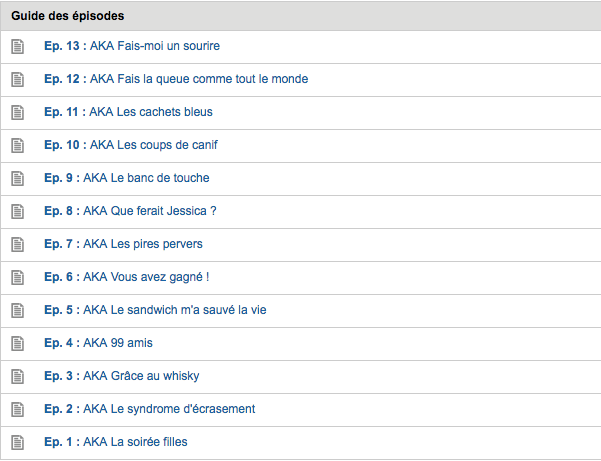Go to AKA Que ferait Jessica ? episode

coord(130,211)
